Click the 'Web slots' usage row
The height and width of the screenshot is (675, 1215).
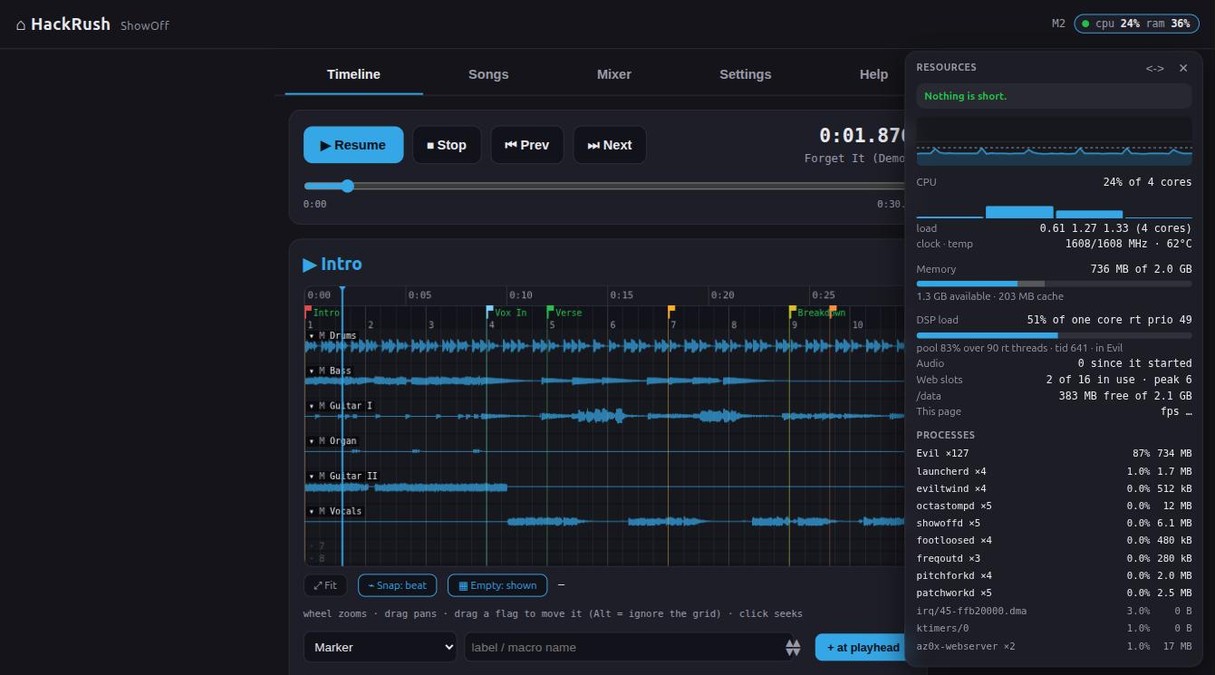tap(1054, 380)
